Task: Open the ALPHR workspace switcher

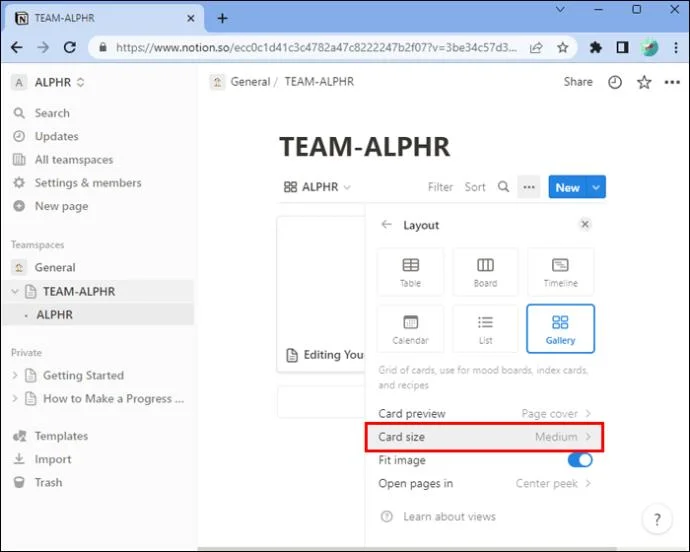Action: coord(48,82)
